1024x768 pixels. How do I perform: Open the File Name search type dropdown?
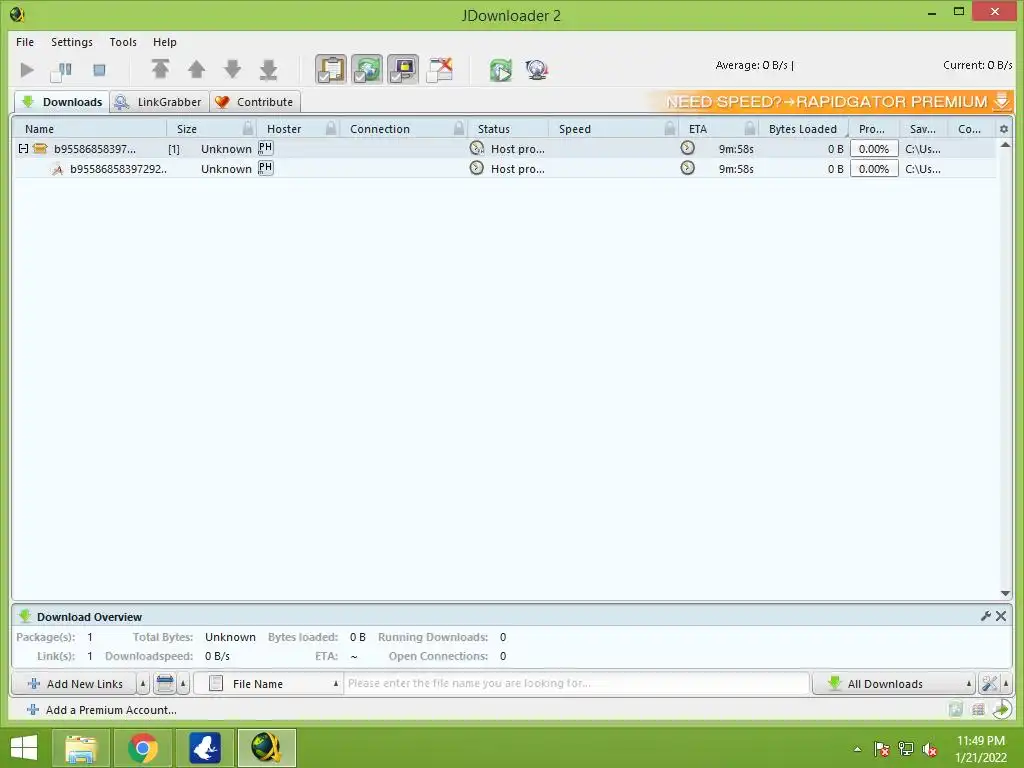(268, 684)
